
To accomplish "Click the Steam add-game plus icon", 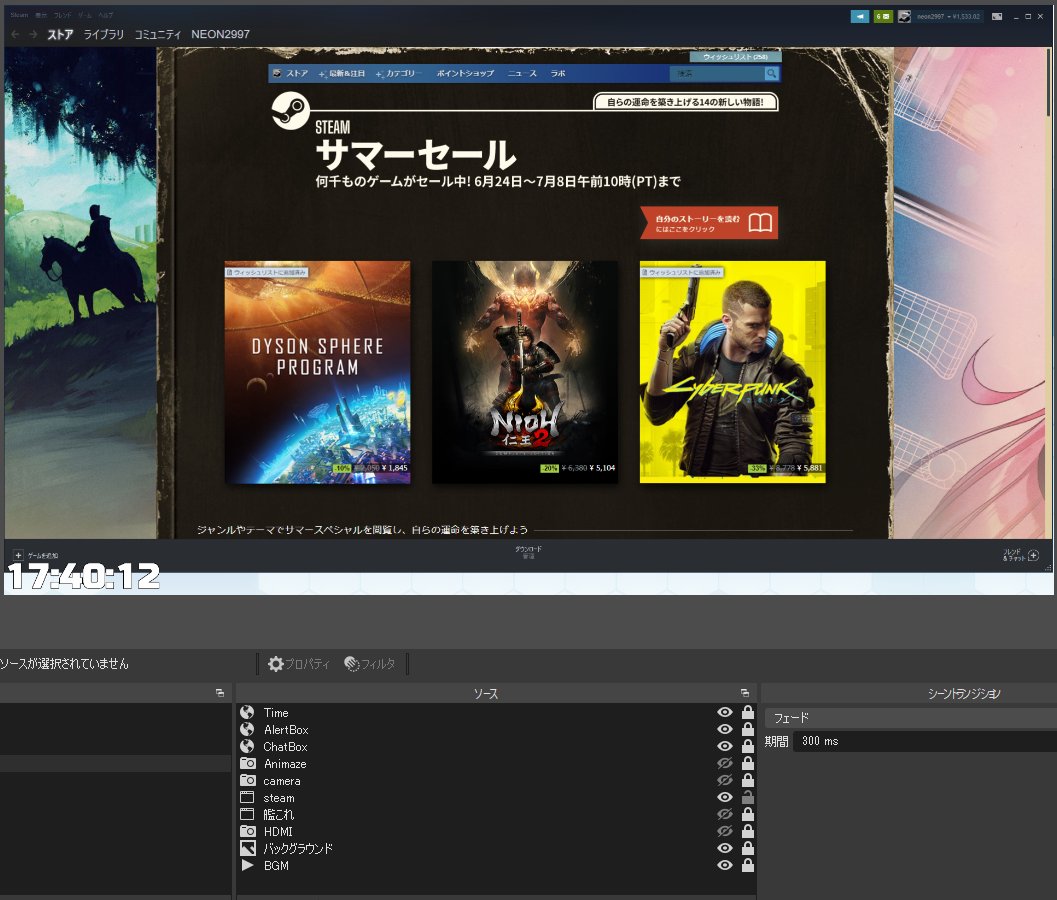I will pos(18,556).
